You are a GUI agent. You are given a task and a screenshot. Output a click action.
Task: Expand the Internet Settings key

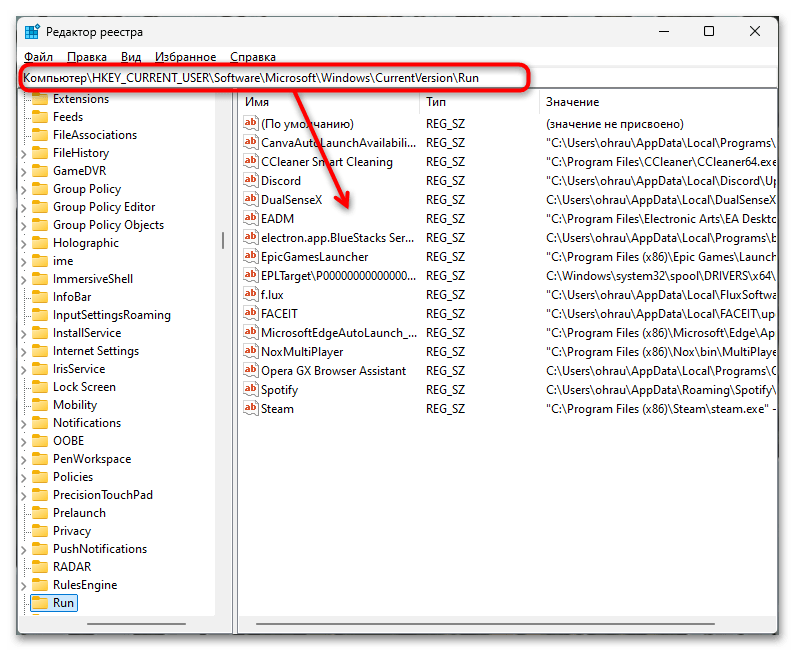pyautogui.click(x=24, y=351)
